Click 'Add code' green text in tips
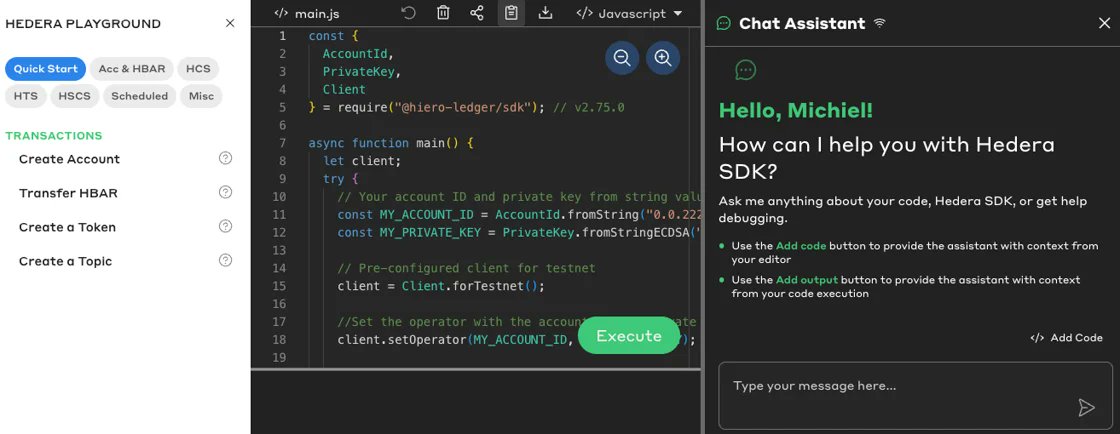This screenshot has width=1120, height=434. tap(801, 246)
